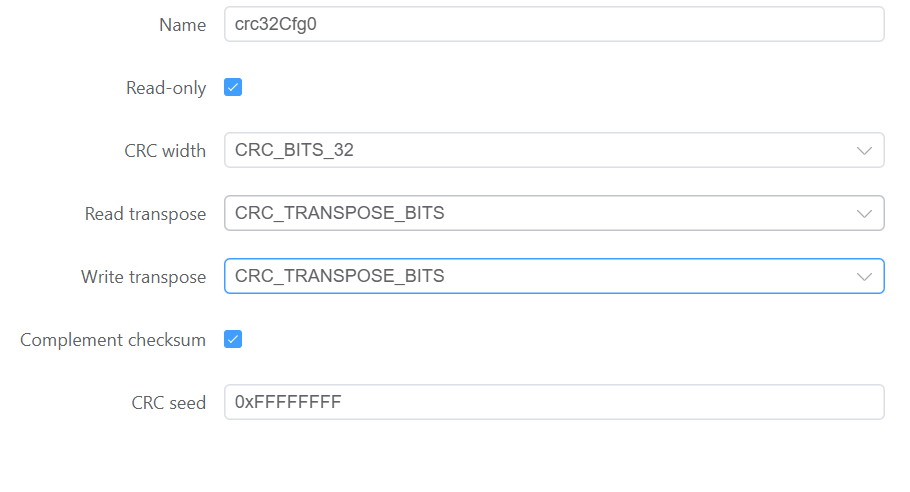
Task: Click the Write transpose label
Action: click(x=143, y=277)
